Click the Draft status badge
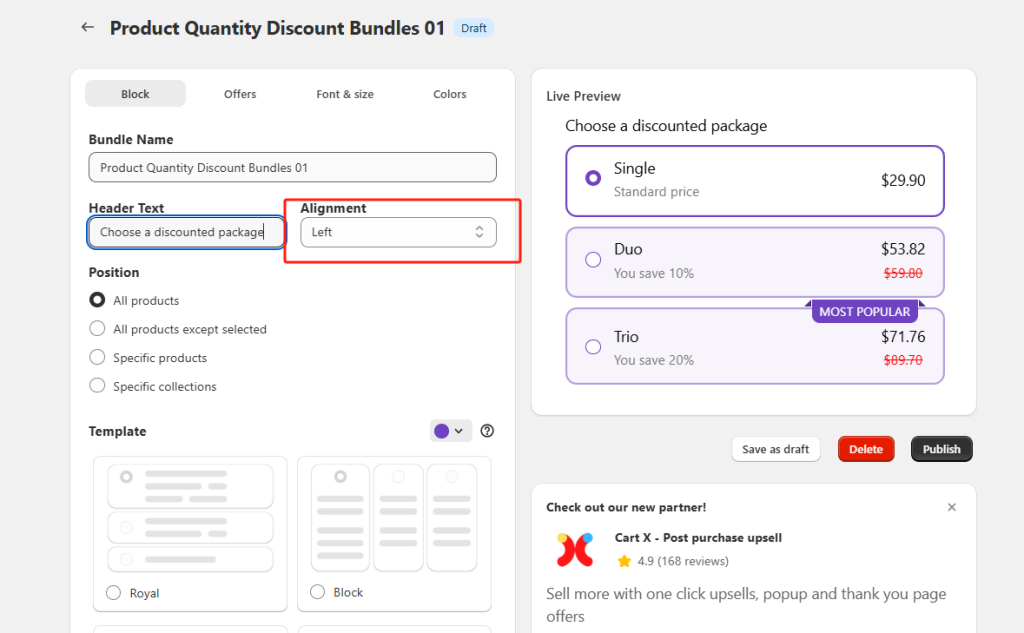1024x633 pixels. 473,28
